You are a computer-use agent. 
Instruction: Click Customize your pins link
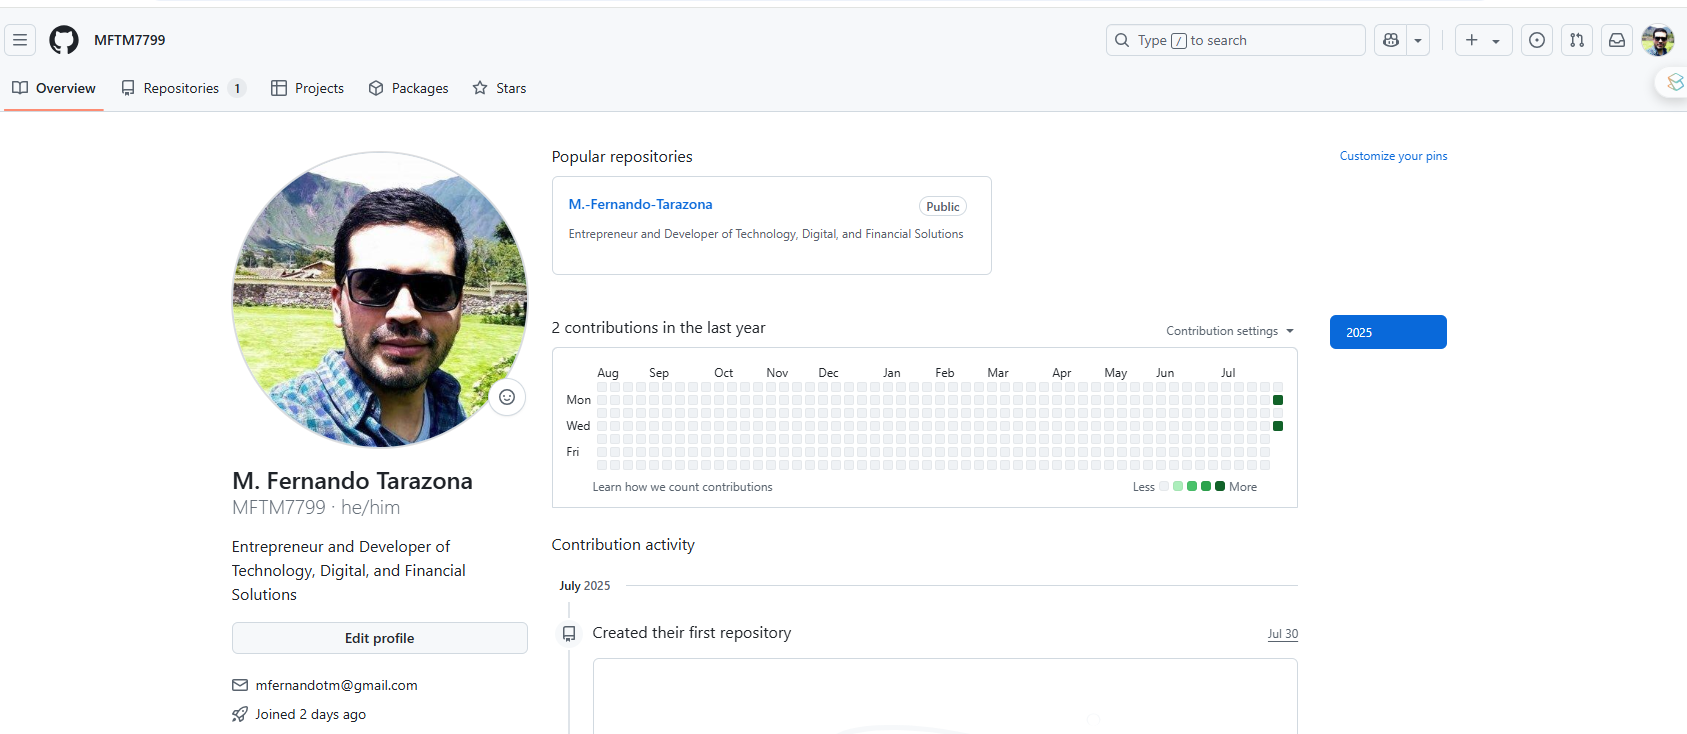point(1393,156)
